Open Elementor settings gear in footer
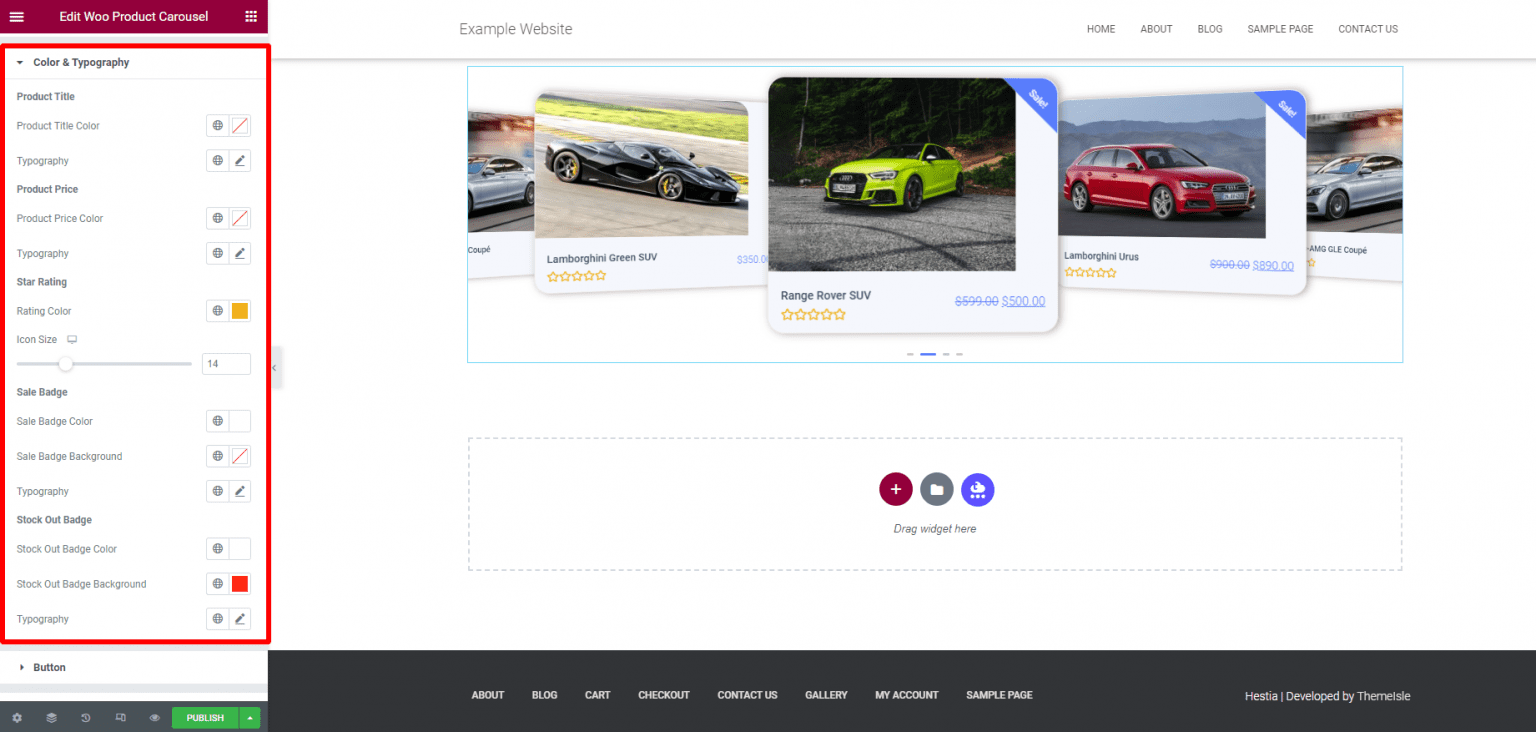 click(x=17, y=717)
